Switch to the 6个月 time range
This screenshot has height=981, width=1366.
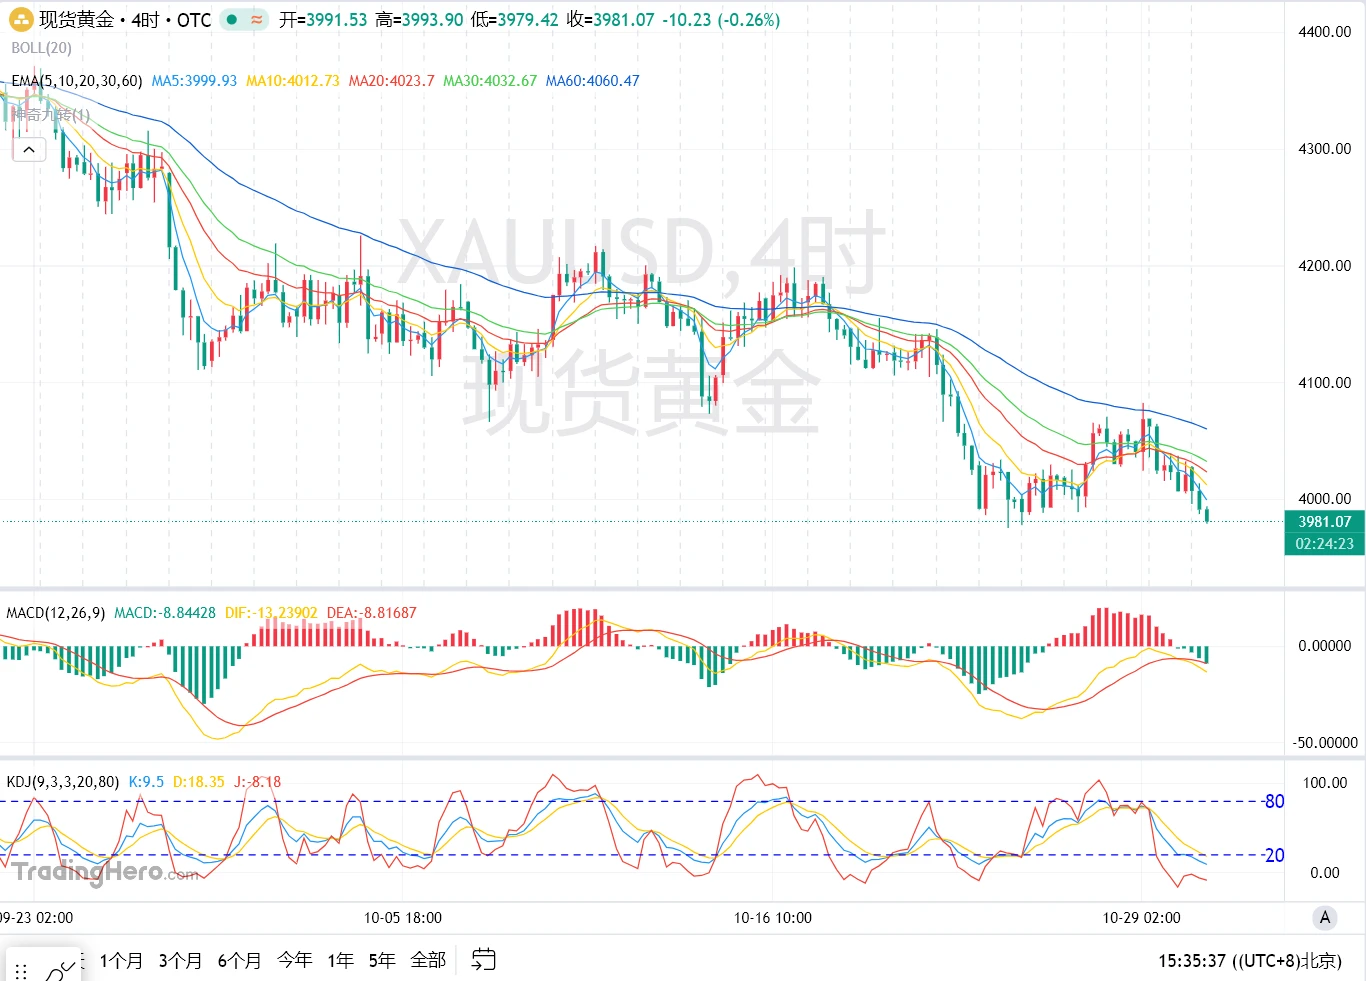(x=240, y=961)
